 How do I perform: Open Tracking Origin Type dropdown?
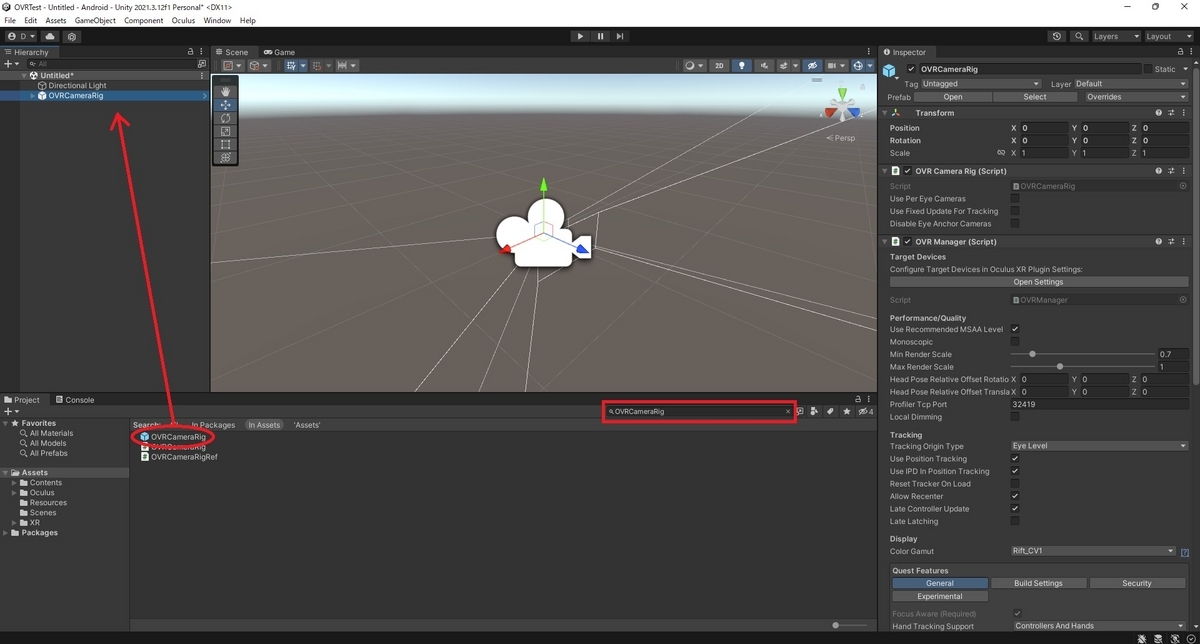pos(1099,446)
